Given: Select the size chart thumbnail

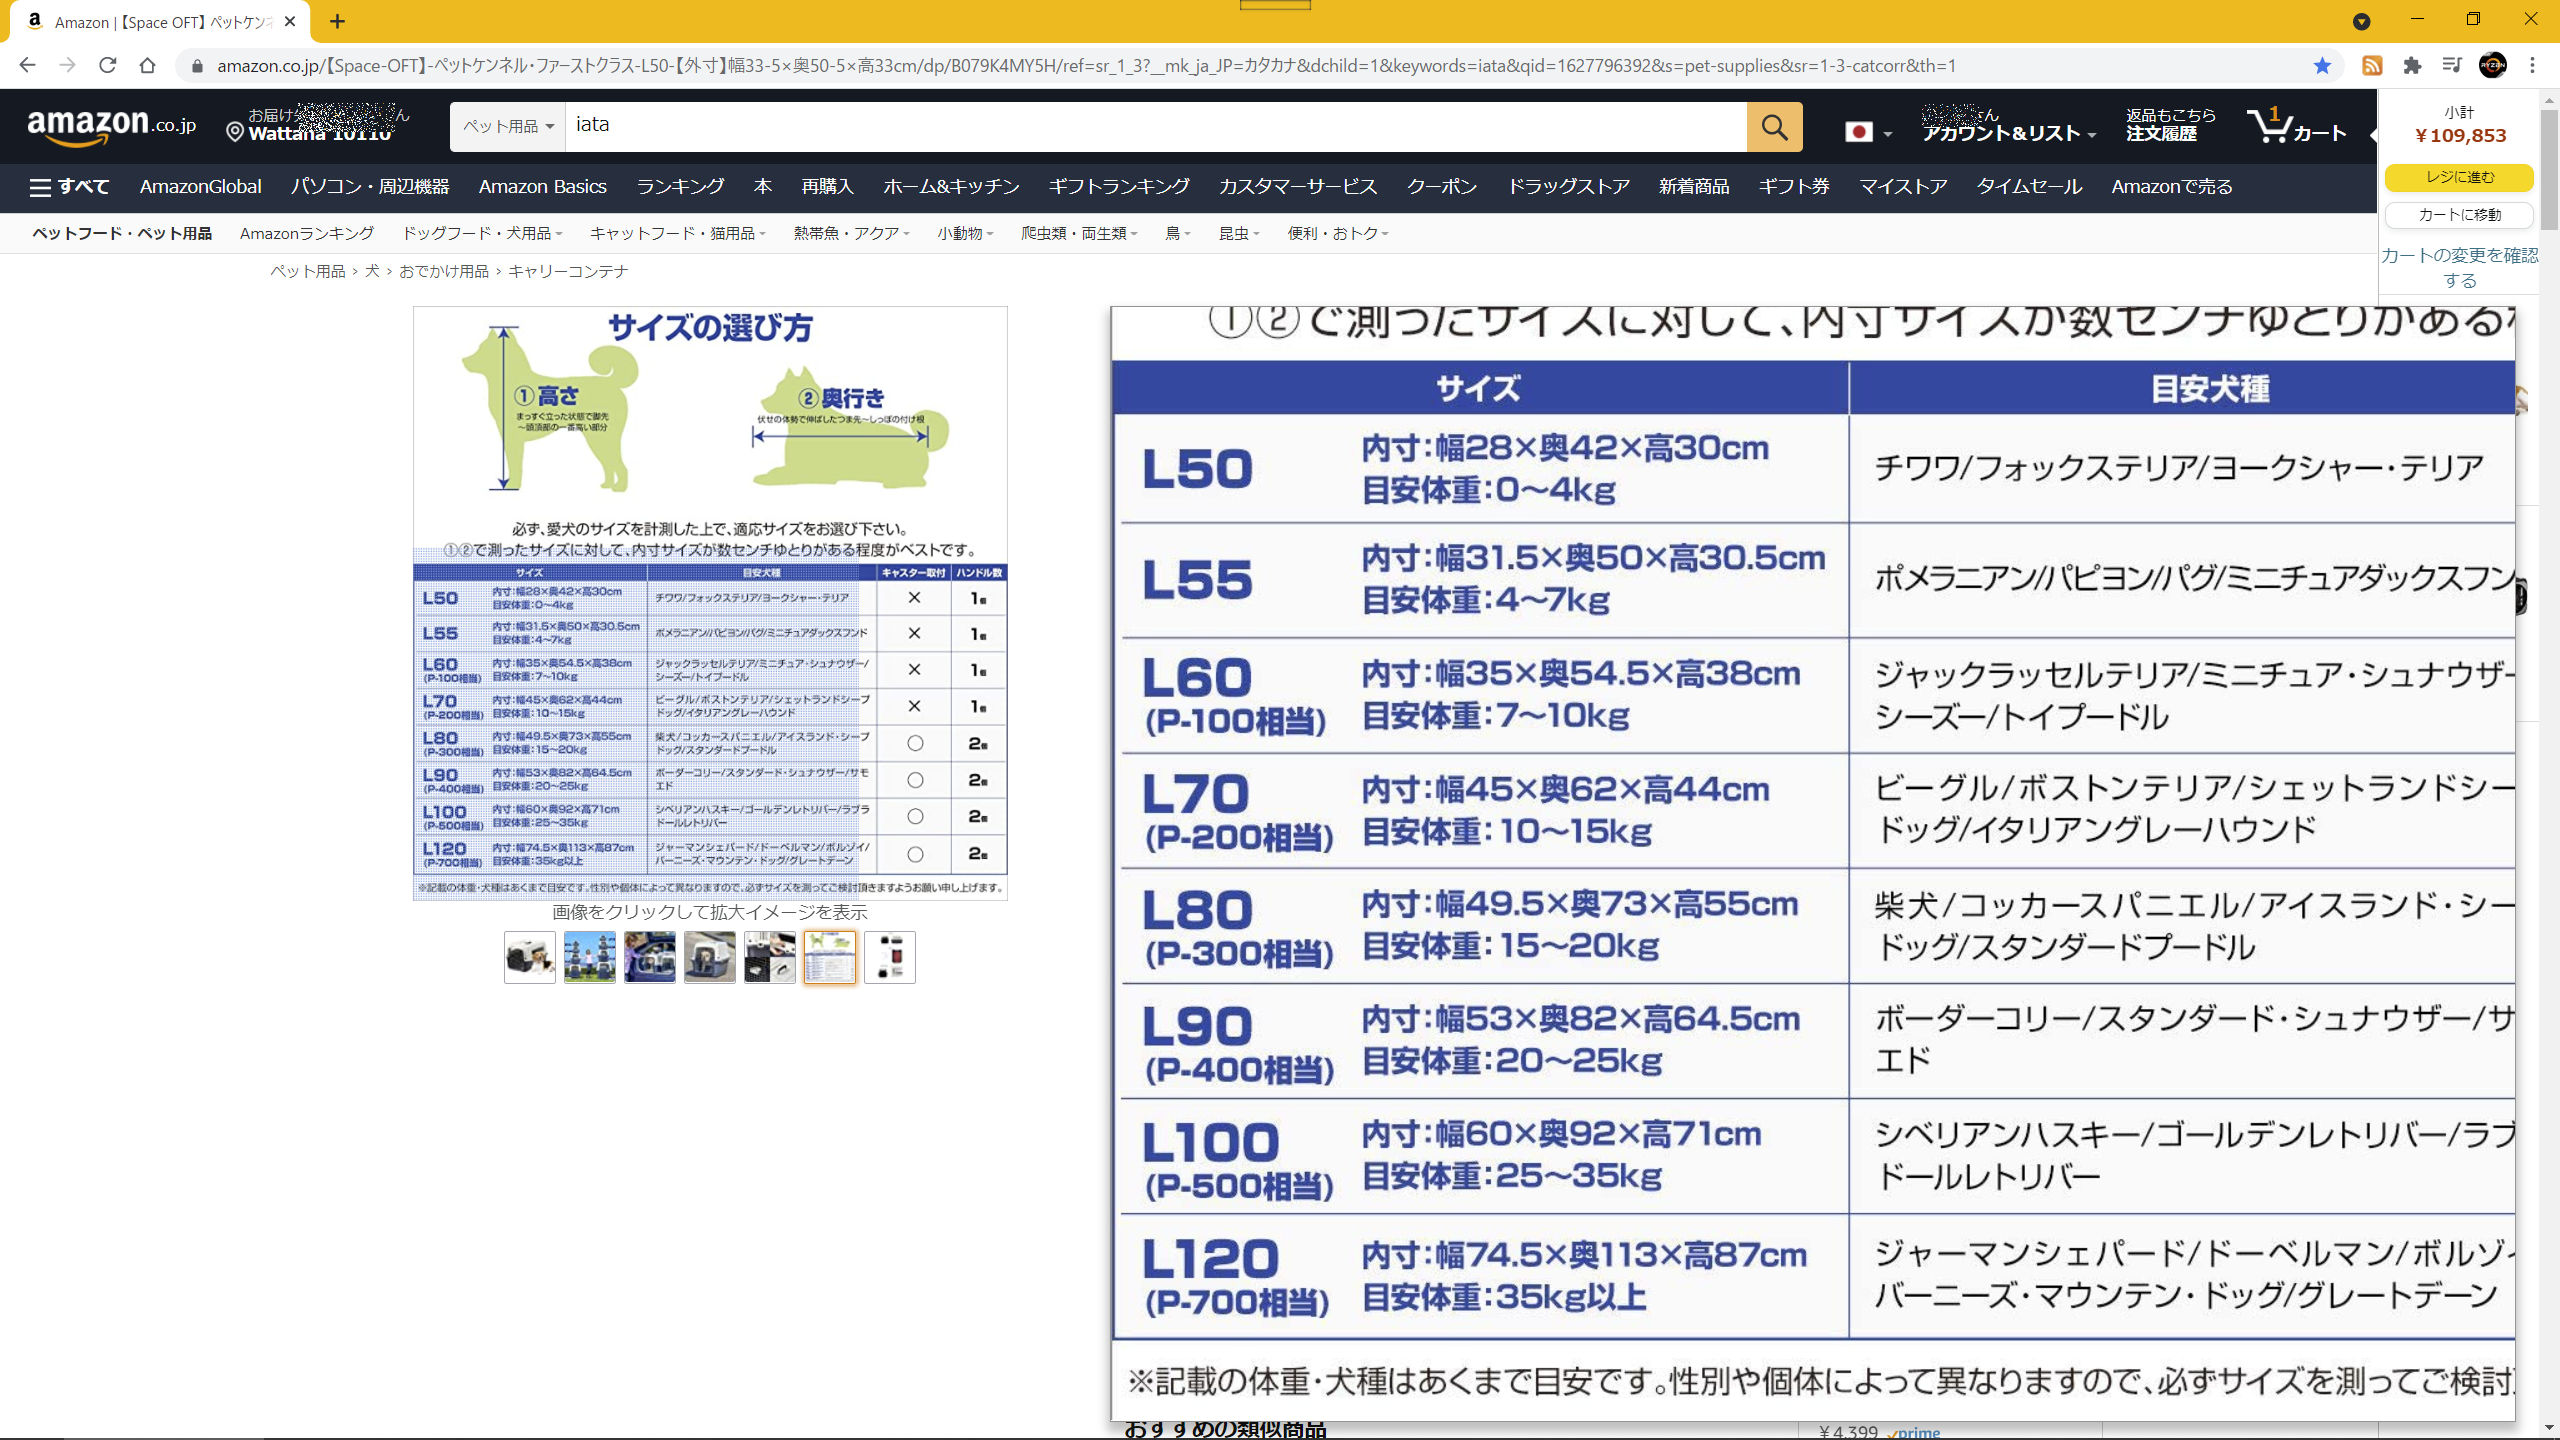Looking at the screenshot, I should (830, 958).
